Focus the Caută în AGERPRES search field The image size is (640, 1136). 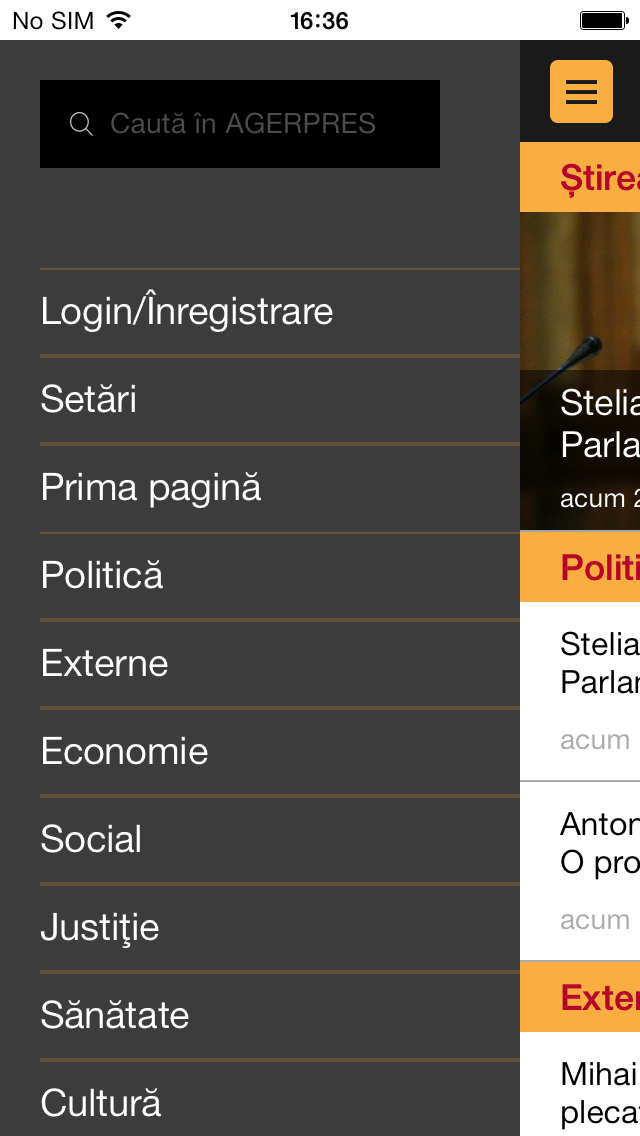pos(240,124)
